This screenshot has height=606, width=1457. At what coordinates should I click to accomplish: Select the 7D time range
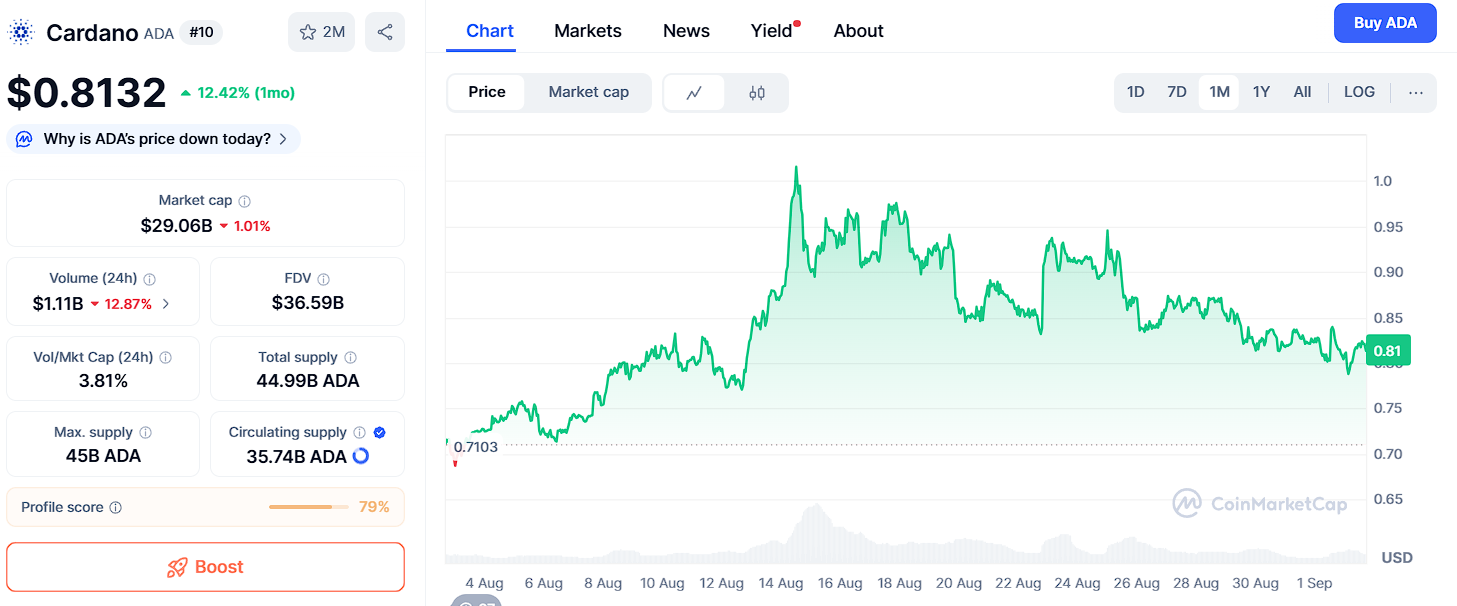(x=1177, y=92)
